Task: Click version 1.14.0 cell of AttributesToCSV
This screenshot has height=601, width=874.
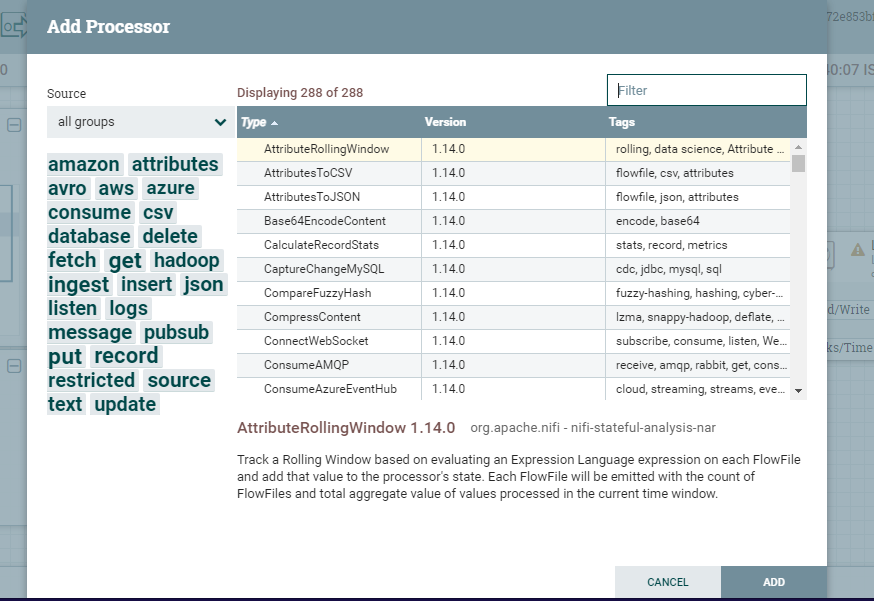Action: [x=513, y=173]
